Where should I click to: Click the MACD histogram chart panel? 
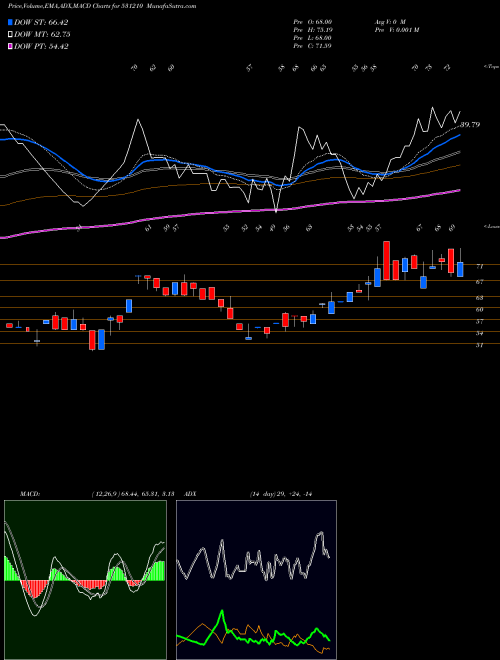85,580
